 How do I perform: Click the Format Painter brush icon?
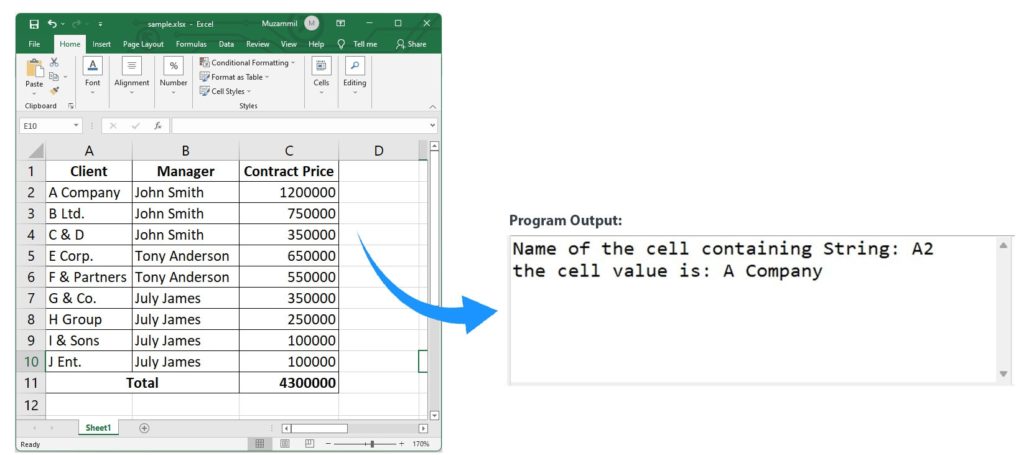(54, 90)
